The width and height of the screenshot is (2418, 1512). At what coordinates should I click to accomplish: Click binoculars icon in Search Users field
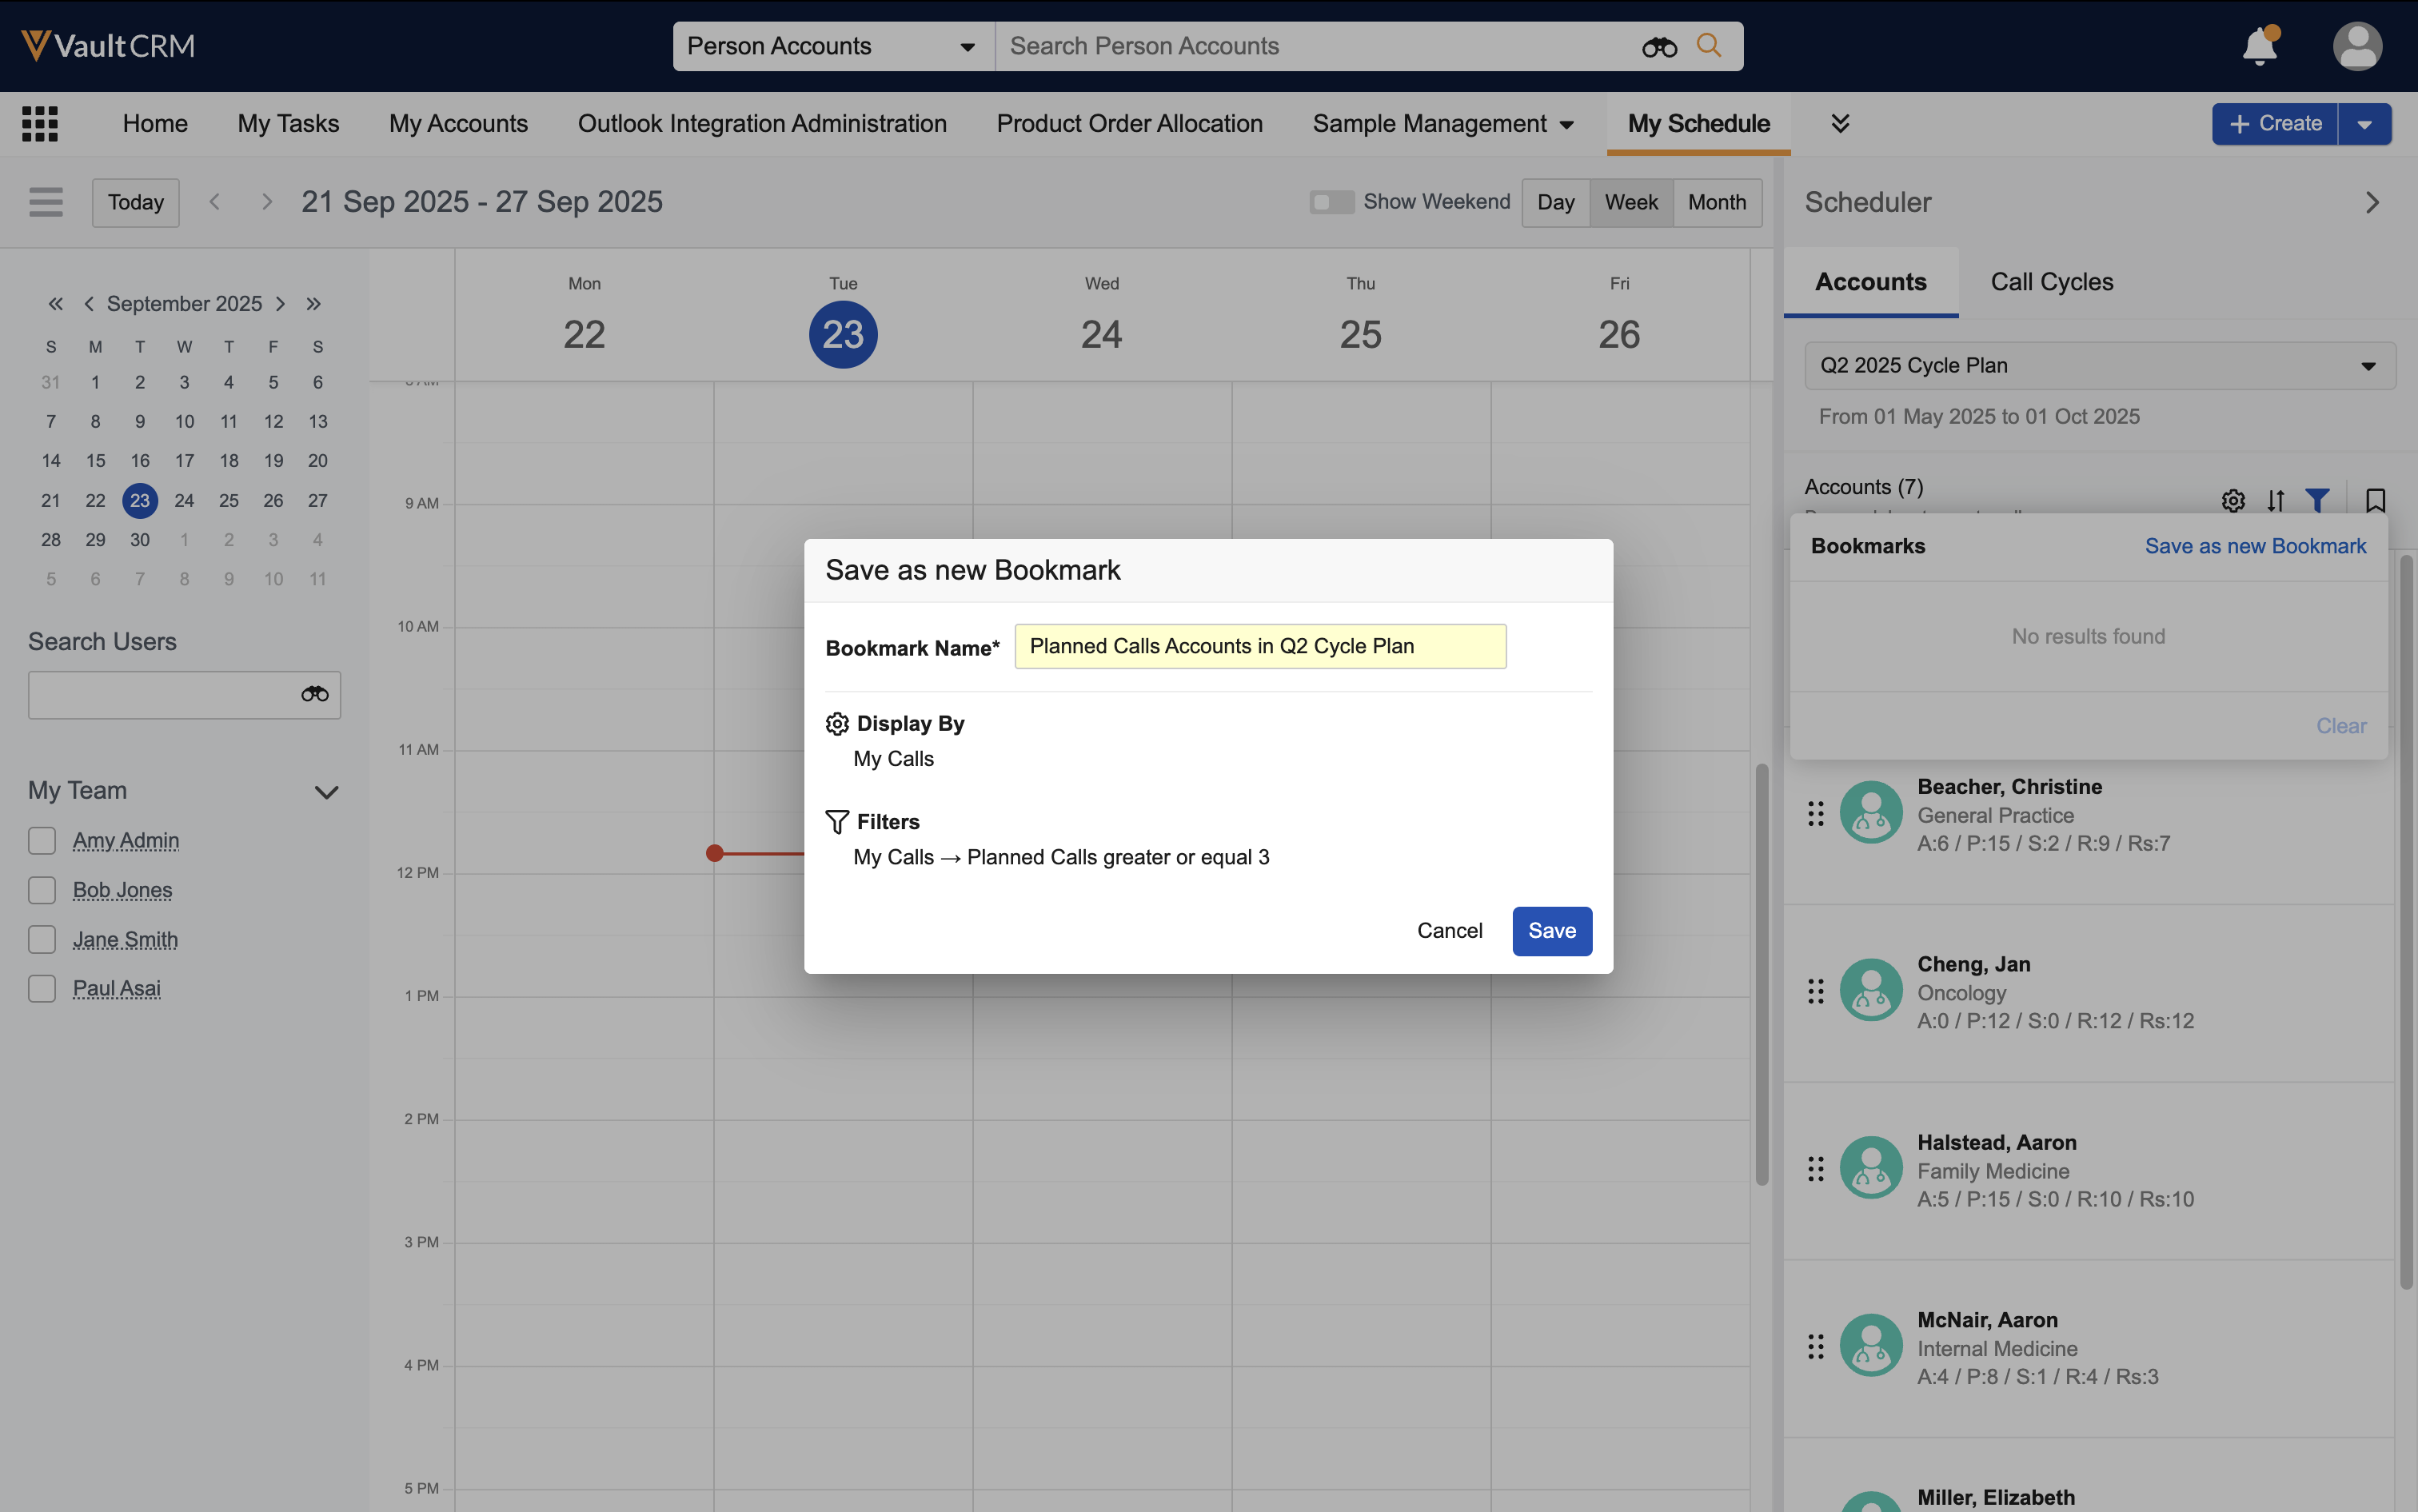[x=314, y=694]
